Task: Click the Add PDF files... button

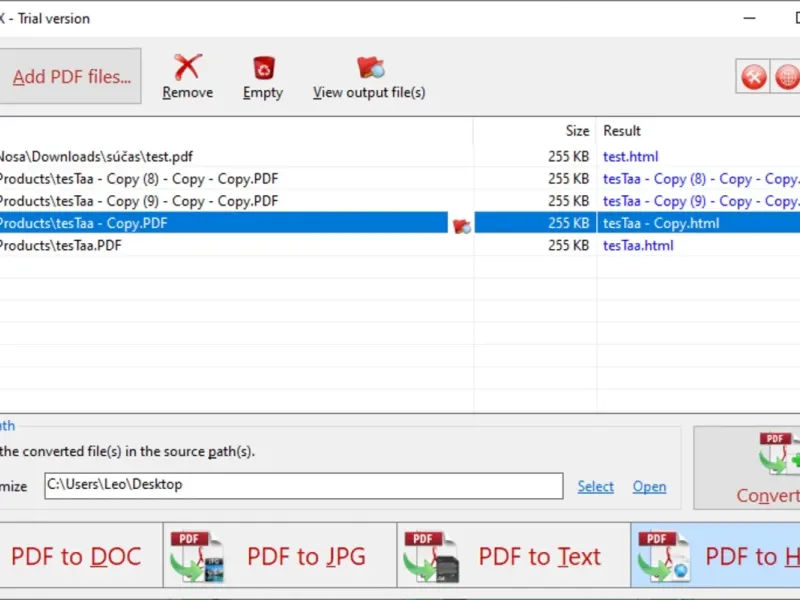Action: tap(70, 77)
